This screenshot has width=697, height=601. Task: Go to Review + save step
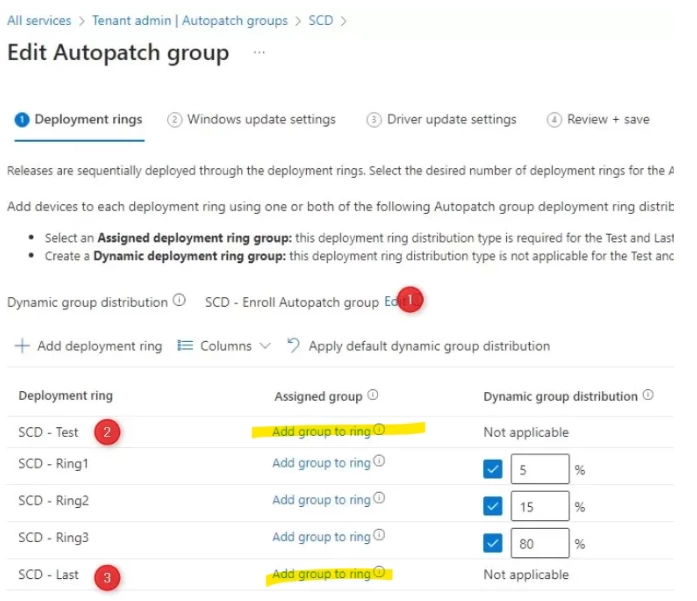point(598,120)
